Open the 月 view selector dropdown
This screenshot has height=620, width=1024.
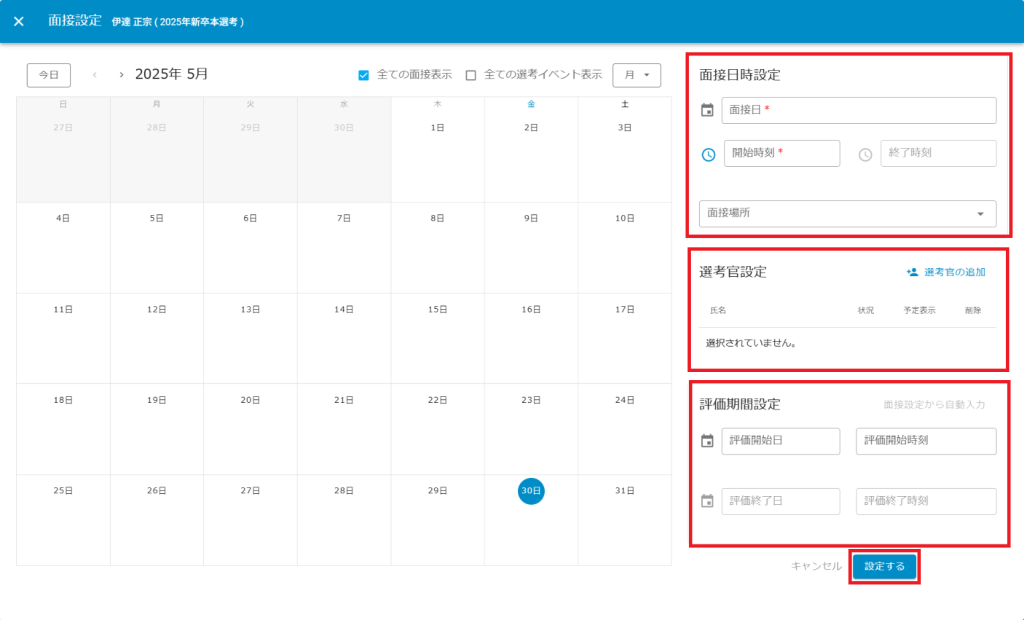click(636, 75)
